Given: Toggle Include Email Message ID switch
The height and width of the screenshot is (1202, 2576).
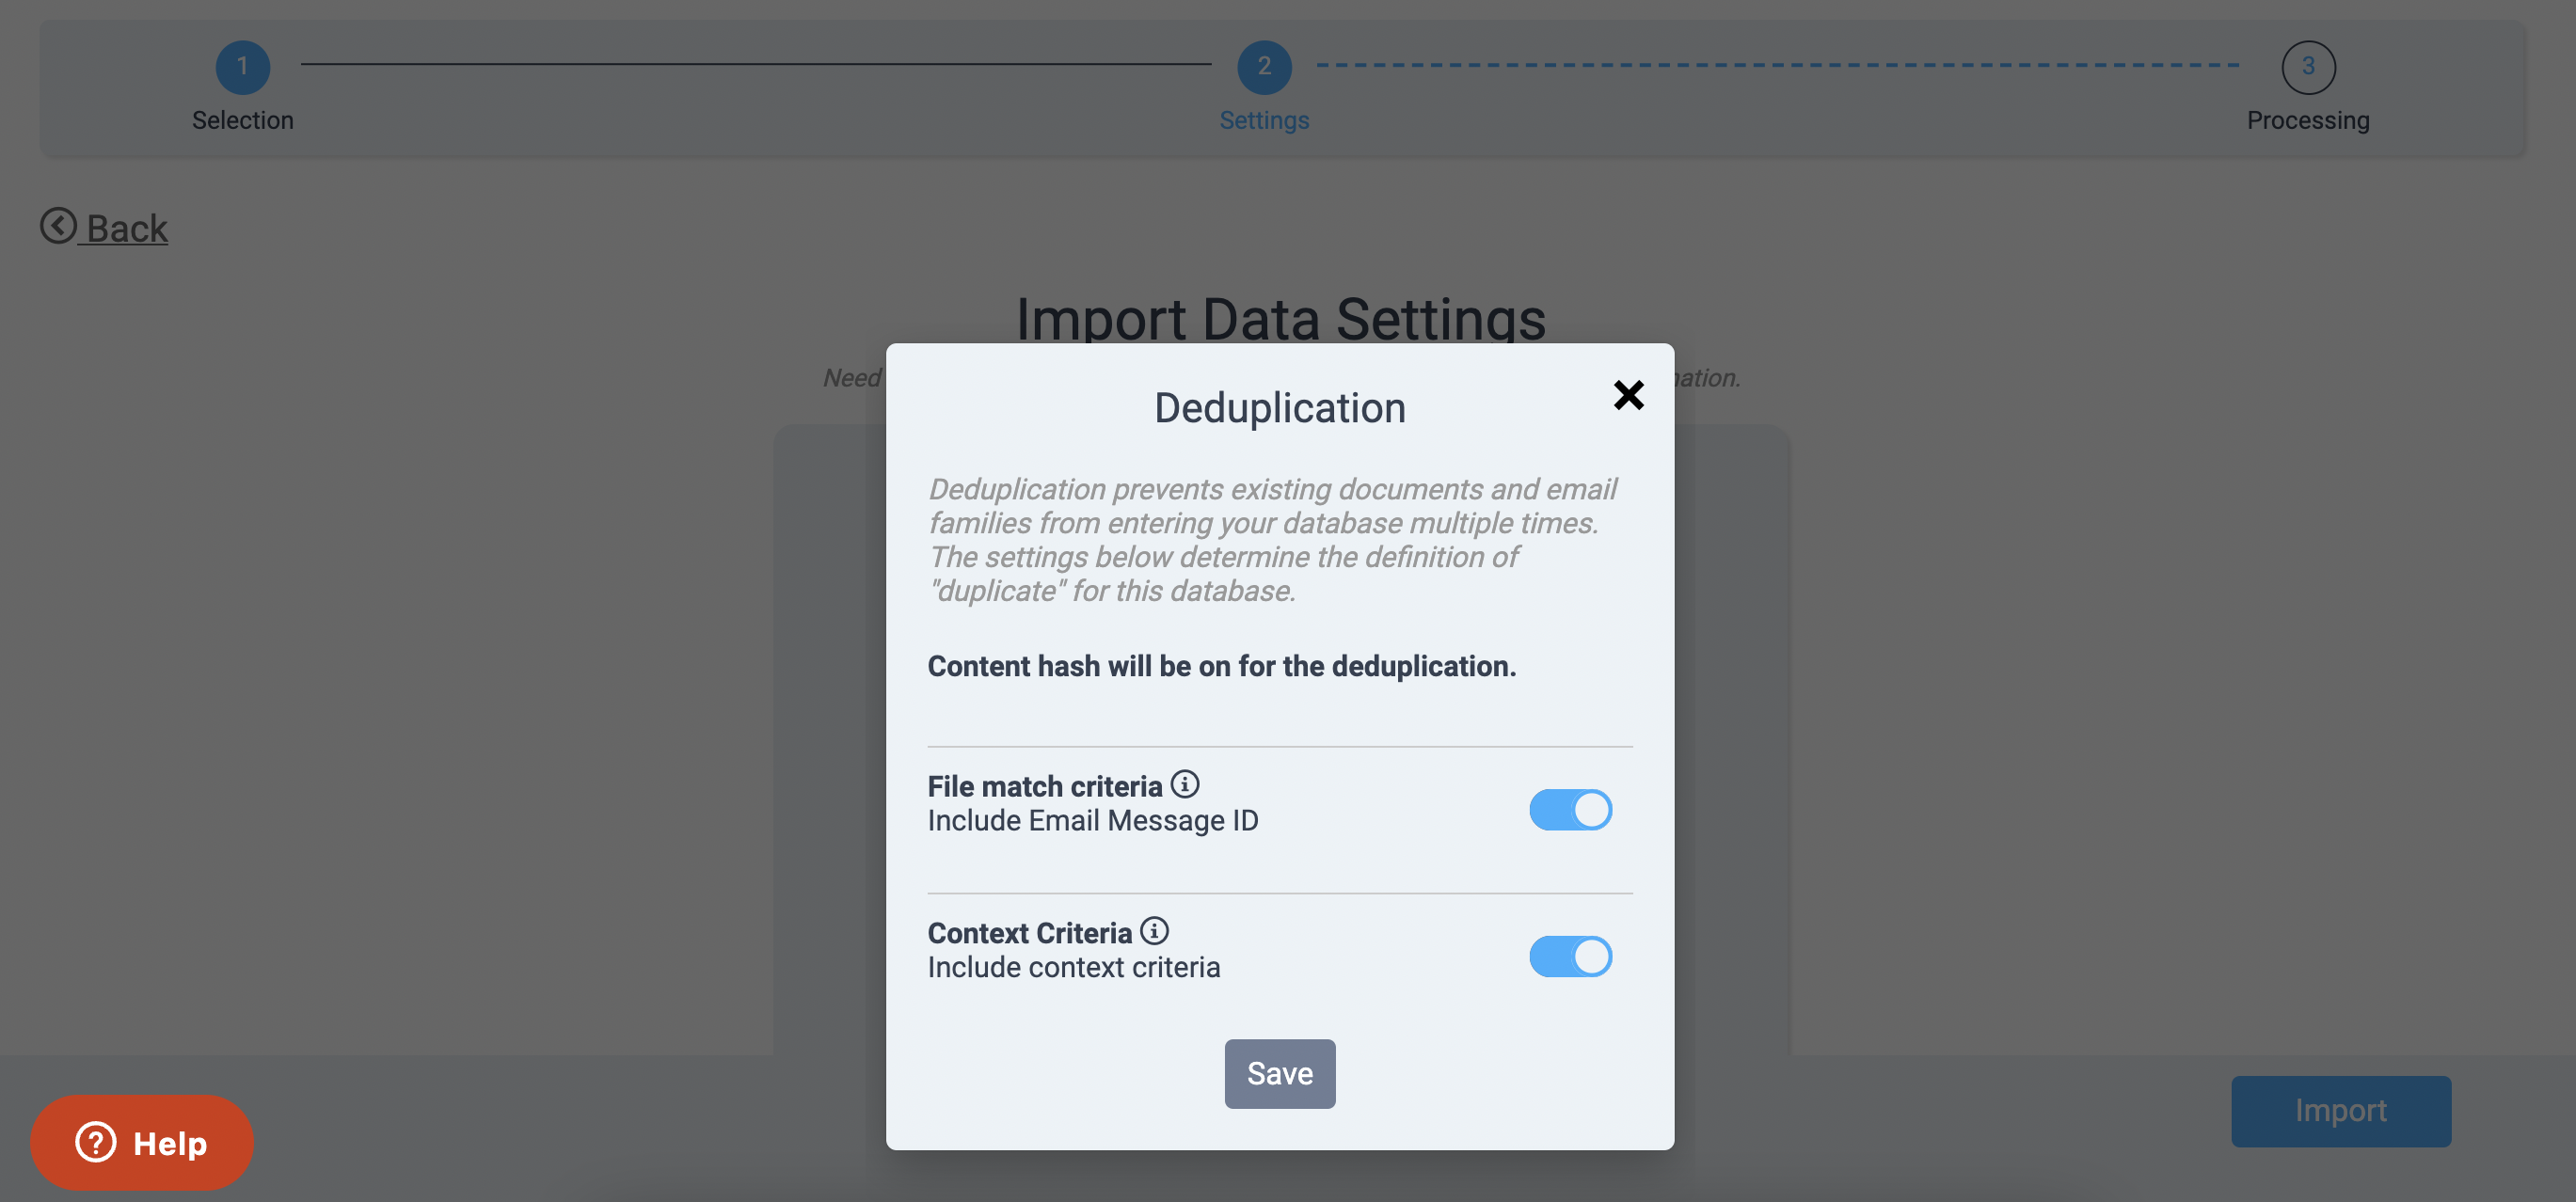Looking at the screenshot, I should point(1570,809).
